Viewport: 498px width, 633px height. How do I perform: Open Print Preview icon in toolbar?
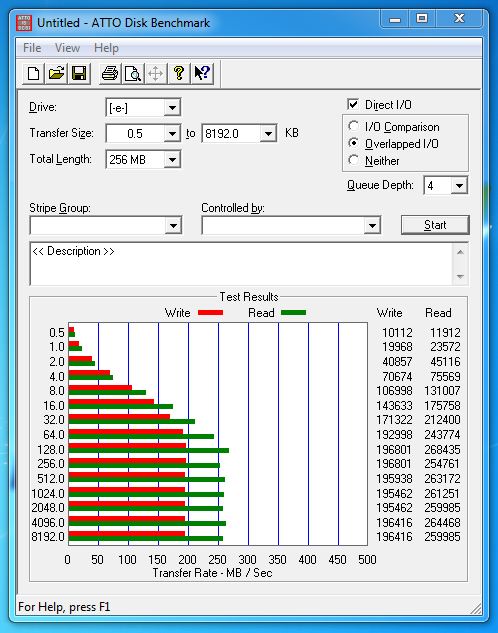[133, 73]
